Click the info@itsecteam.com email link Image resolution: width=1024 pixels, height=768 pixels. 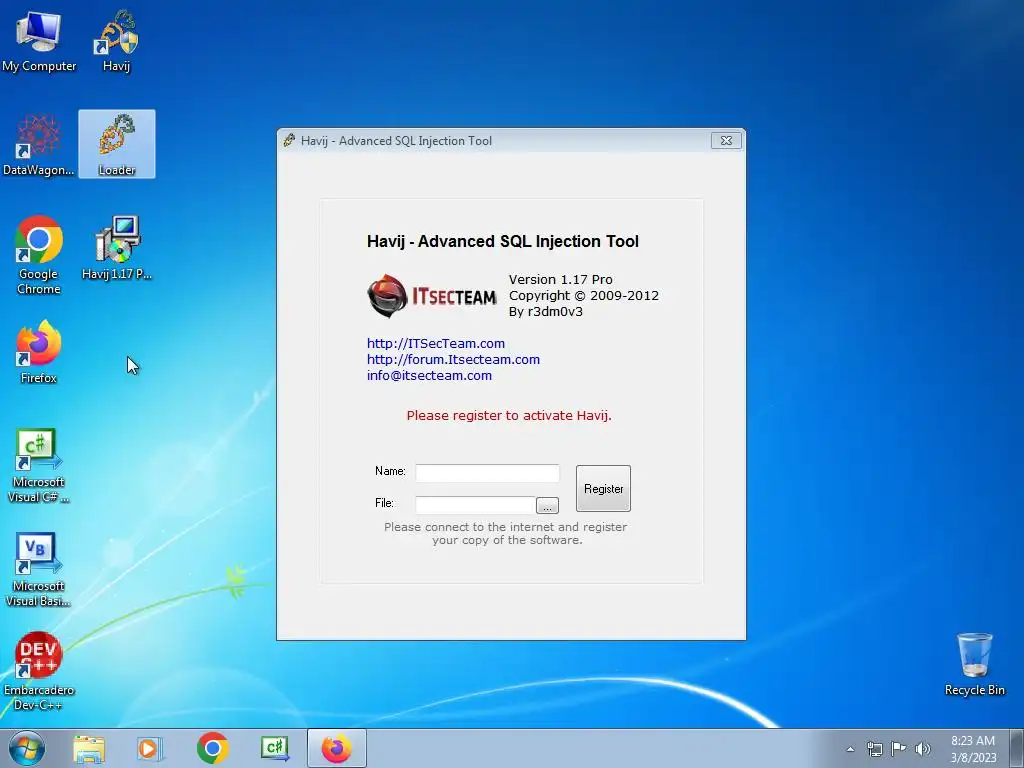tap(429, 376)
